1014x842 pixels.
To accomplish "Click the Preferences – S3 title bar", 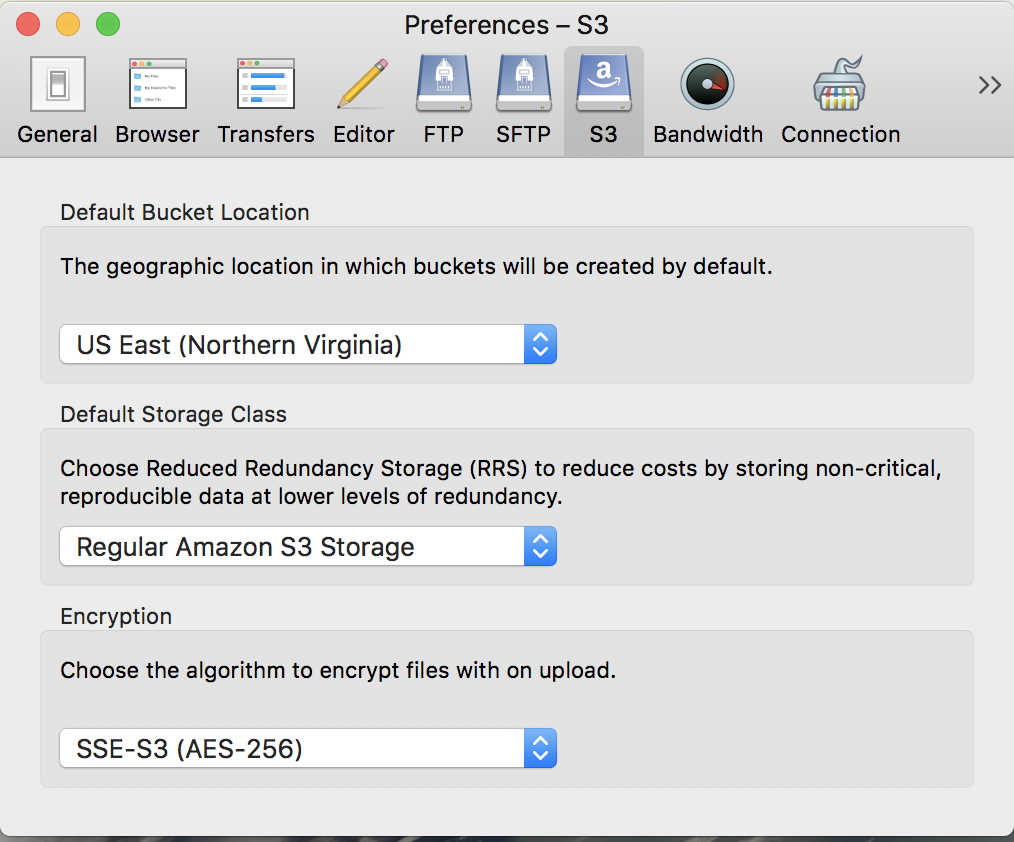I will 506,24.
